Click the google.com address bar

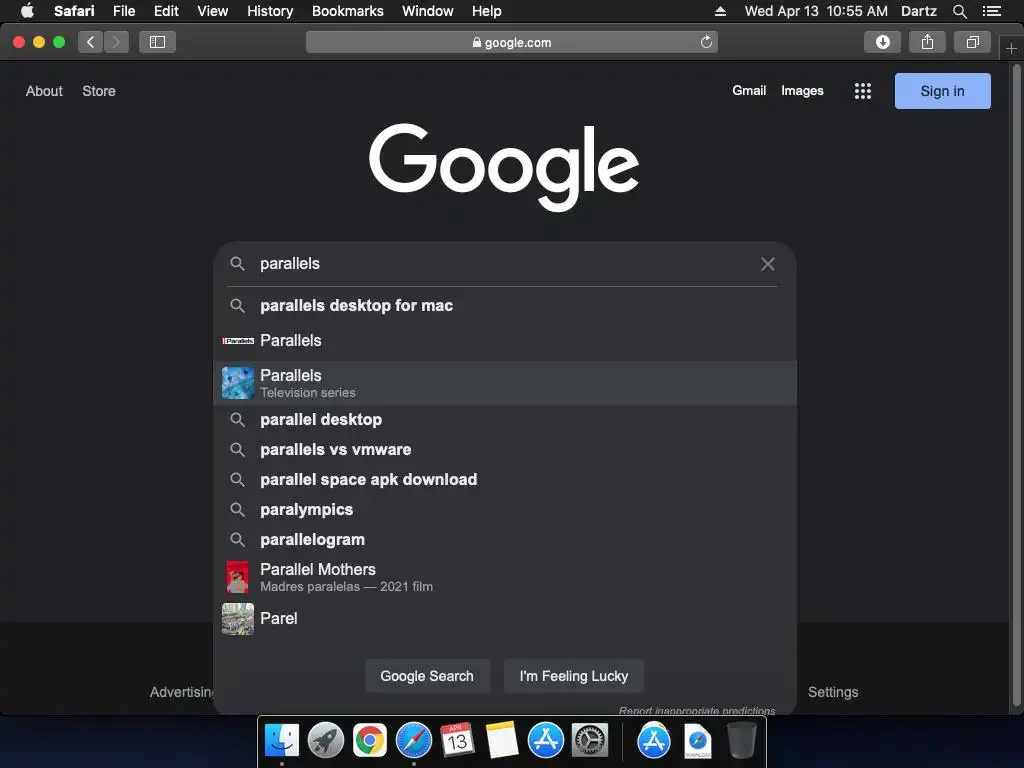511,42
